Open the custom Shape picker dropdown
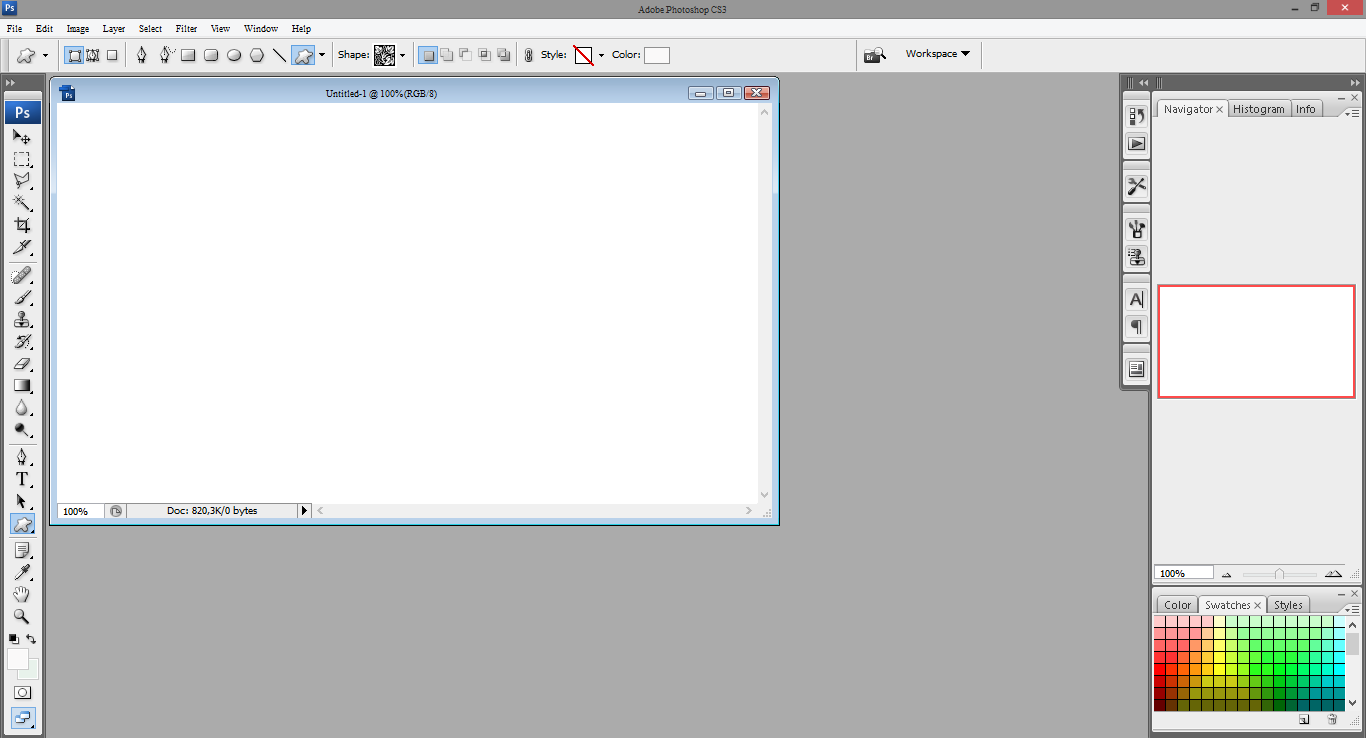 pos(403,55)
